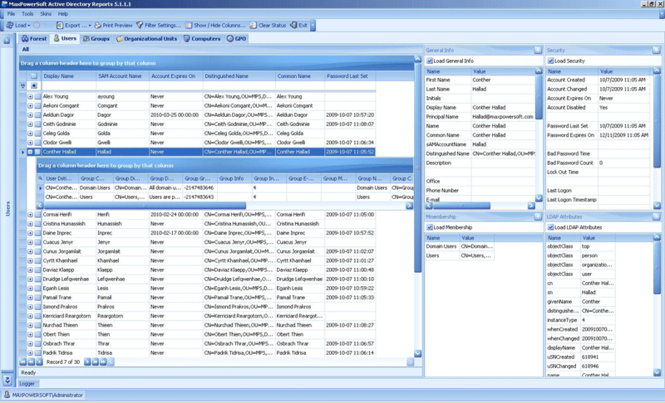Collapse the Conther Hallad row

30,152
